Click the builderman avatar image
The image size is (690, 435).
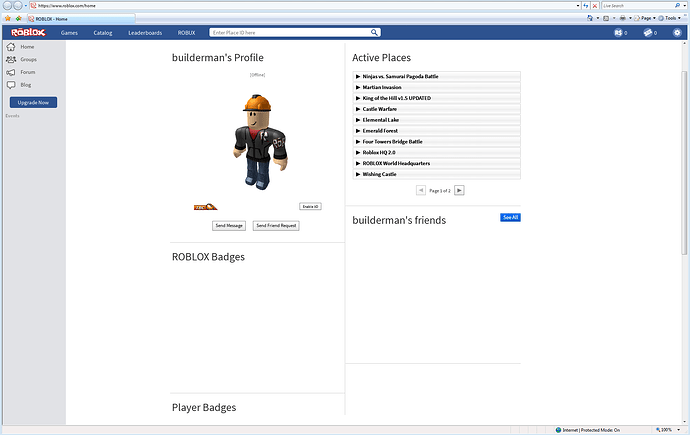[260, 142]
